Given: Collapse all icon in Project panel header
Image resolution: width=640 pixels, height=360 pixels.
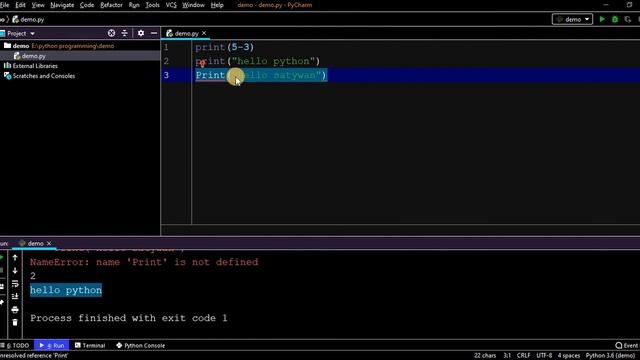Looking at the screenshot, I should (x=124, y=33).
